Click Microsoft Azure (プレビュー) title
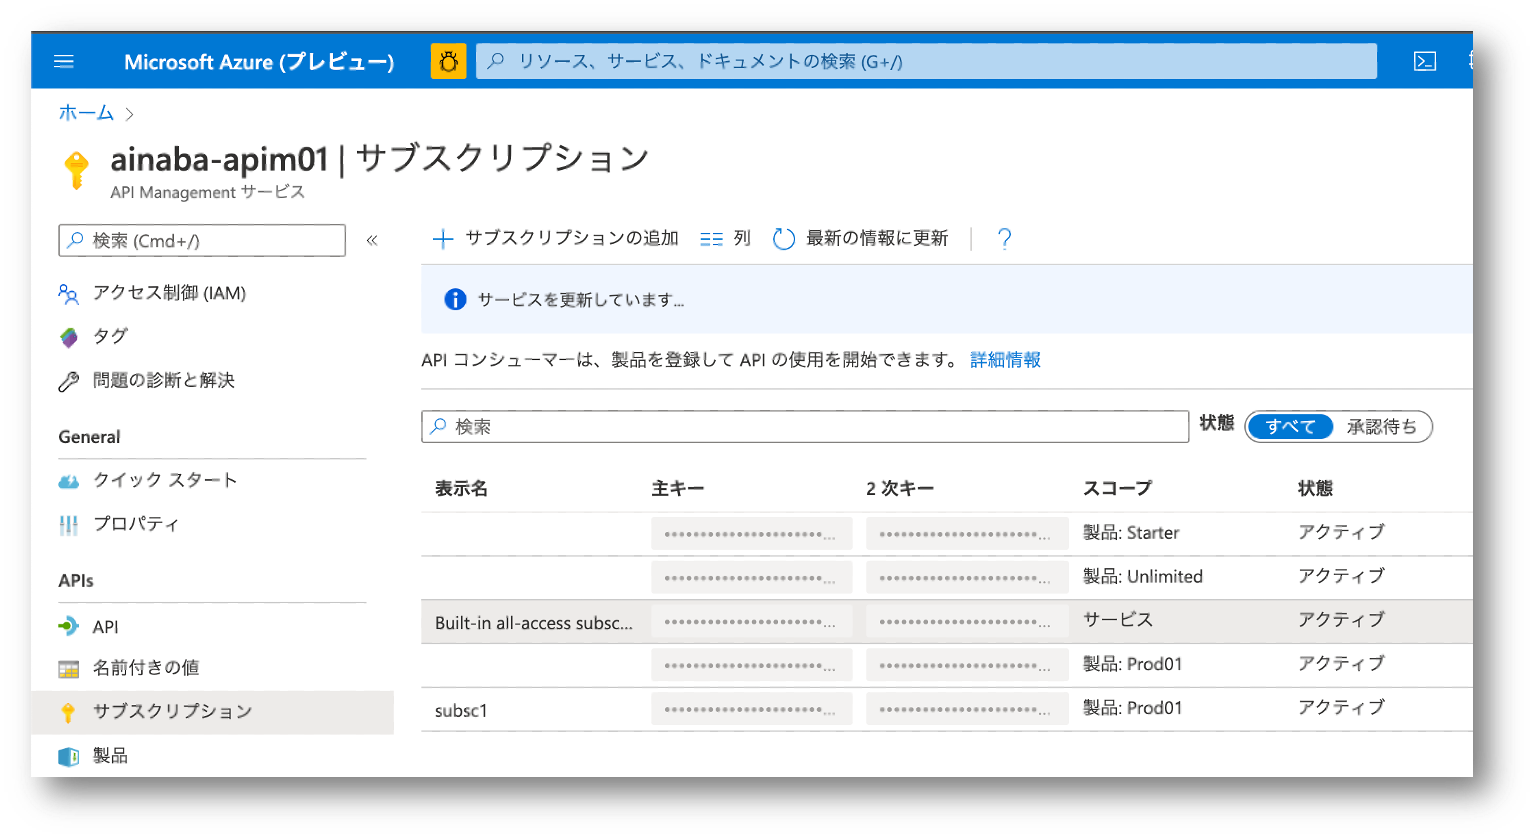This screenshot has height=838, width=1534. [259, 62]
